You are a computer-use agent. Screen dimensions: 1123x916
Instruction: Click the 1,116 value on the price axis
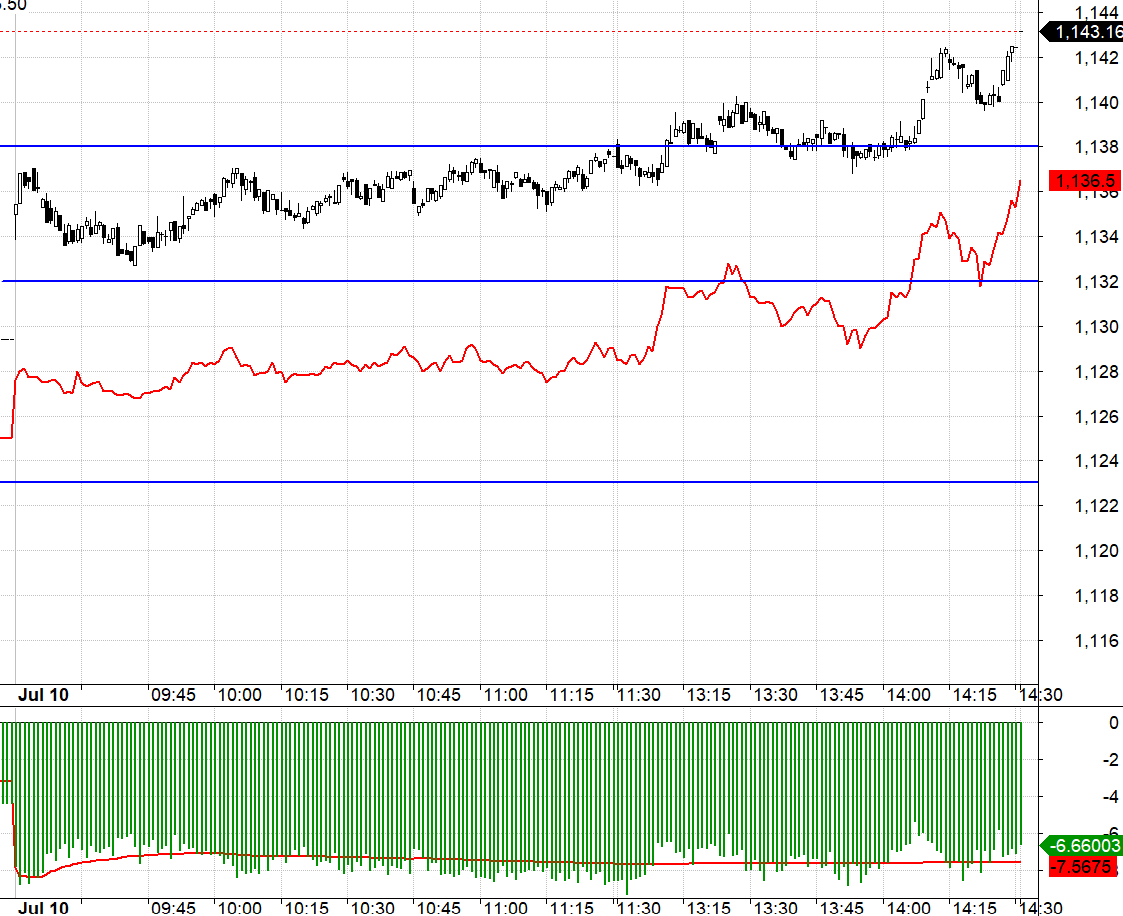point(1095,640)
